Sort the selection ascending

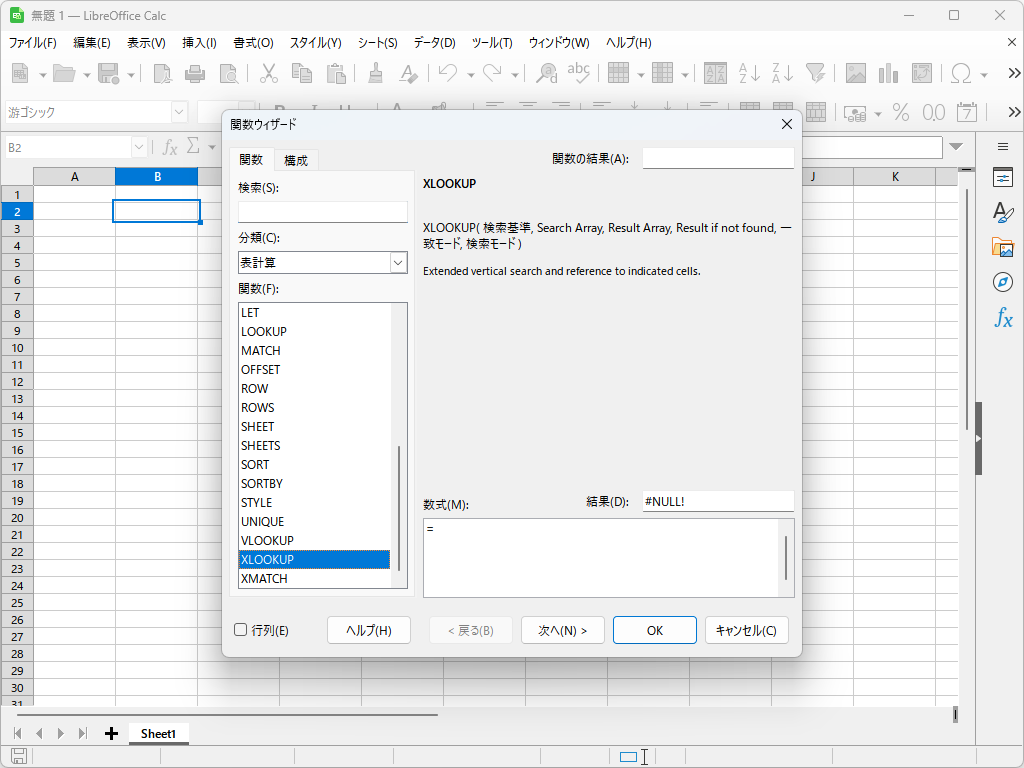pyautogui.click(x=746, y=73)
